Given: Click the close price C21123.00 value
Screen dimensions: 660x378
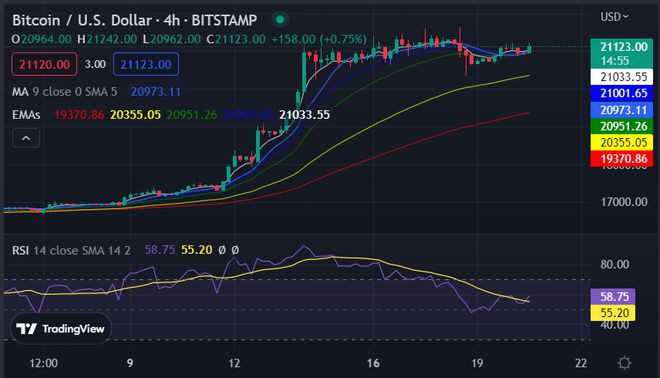Looking at the screenshot, I should (236, 39).
